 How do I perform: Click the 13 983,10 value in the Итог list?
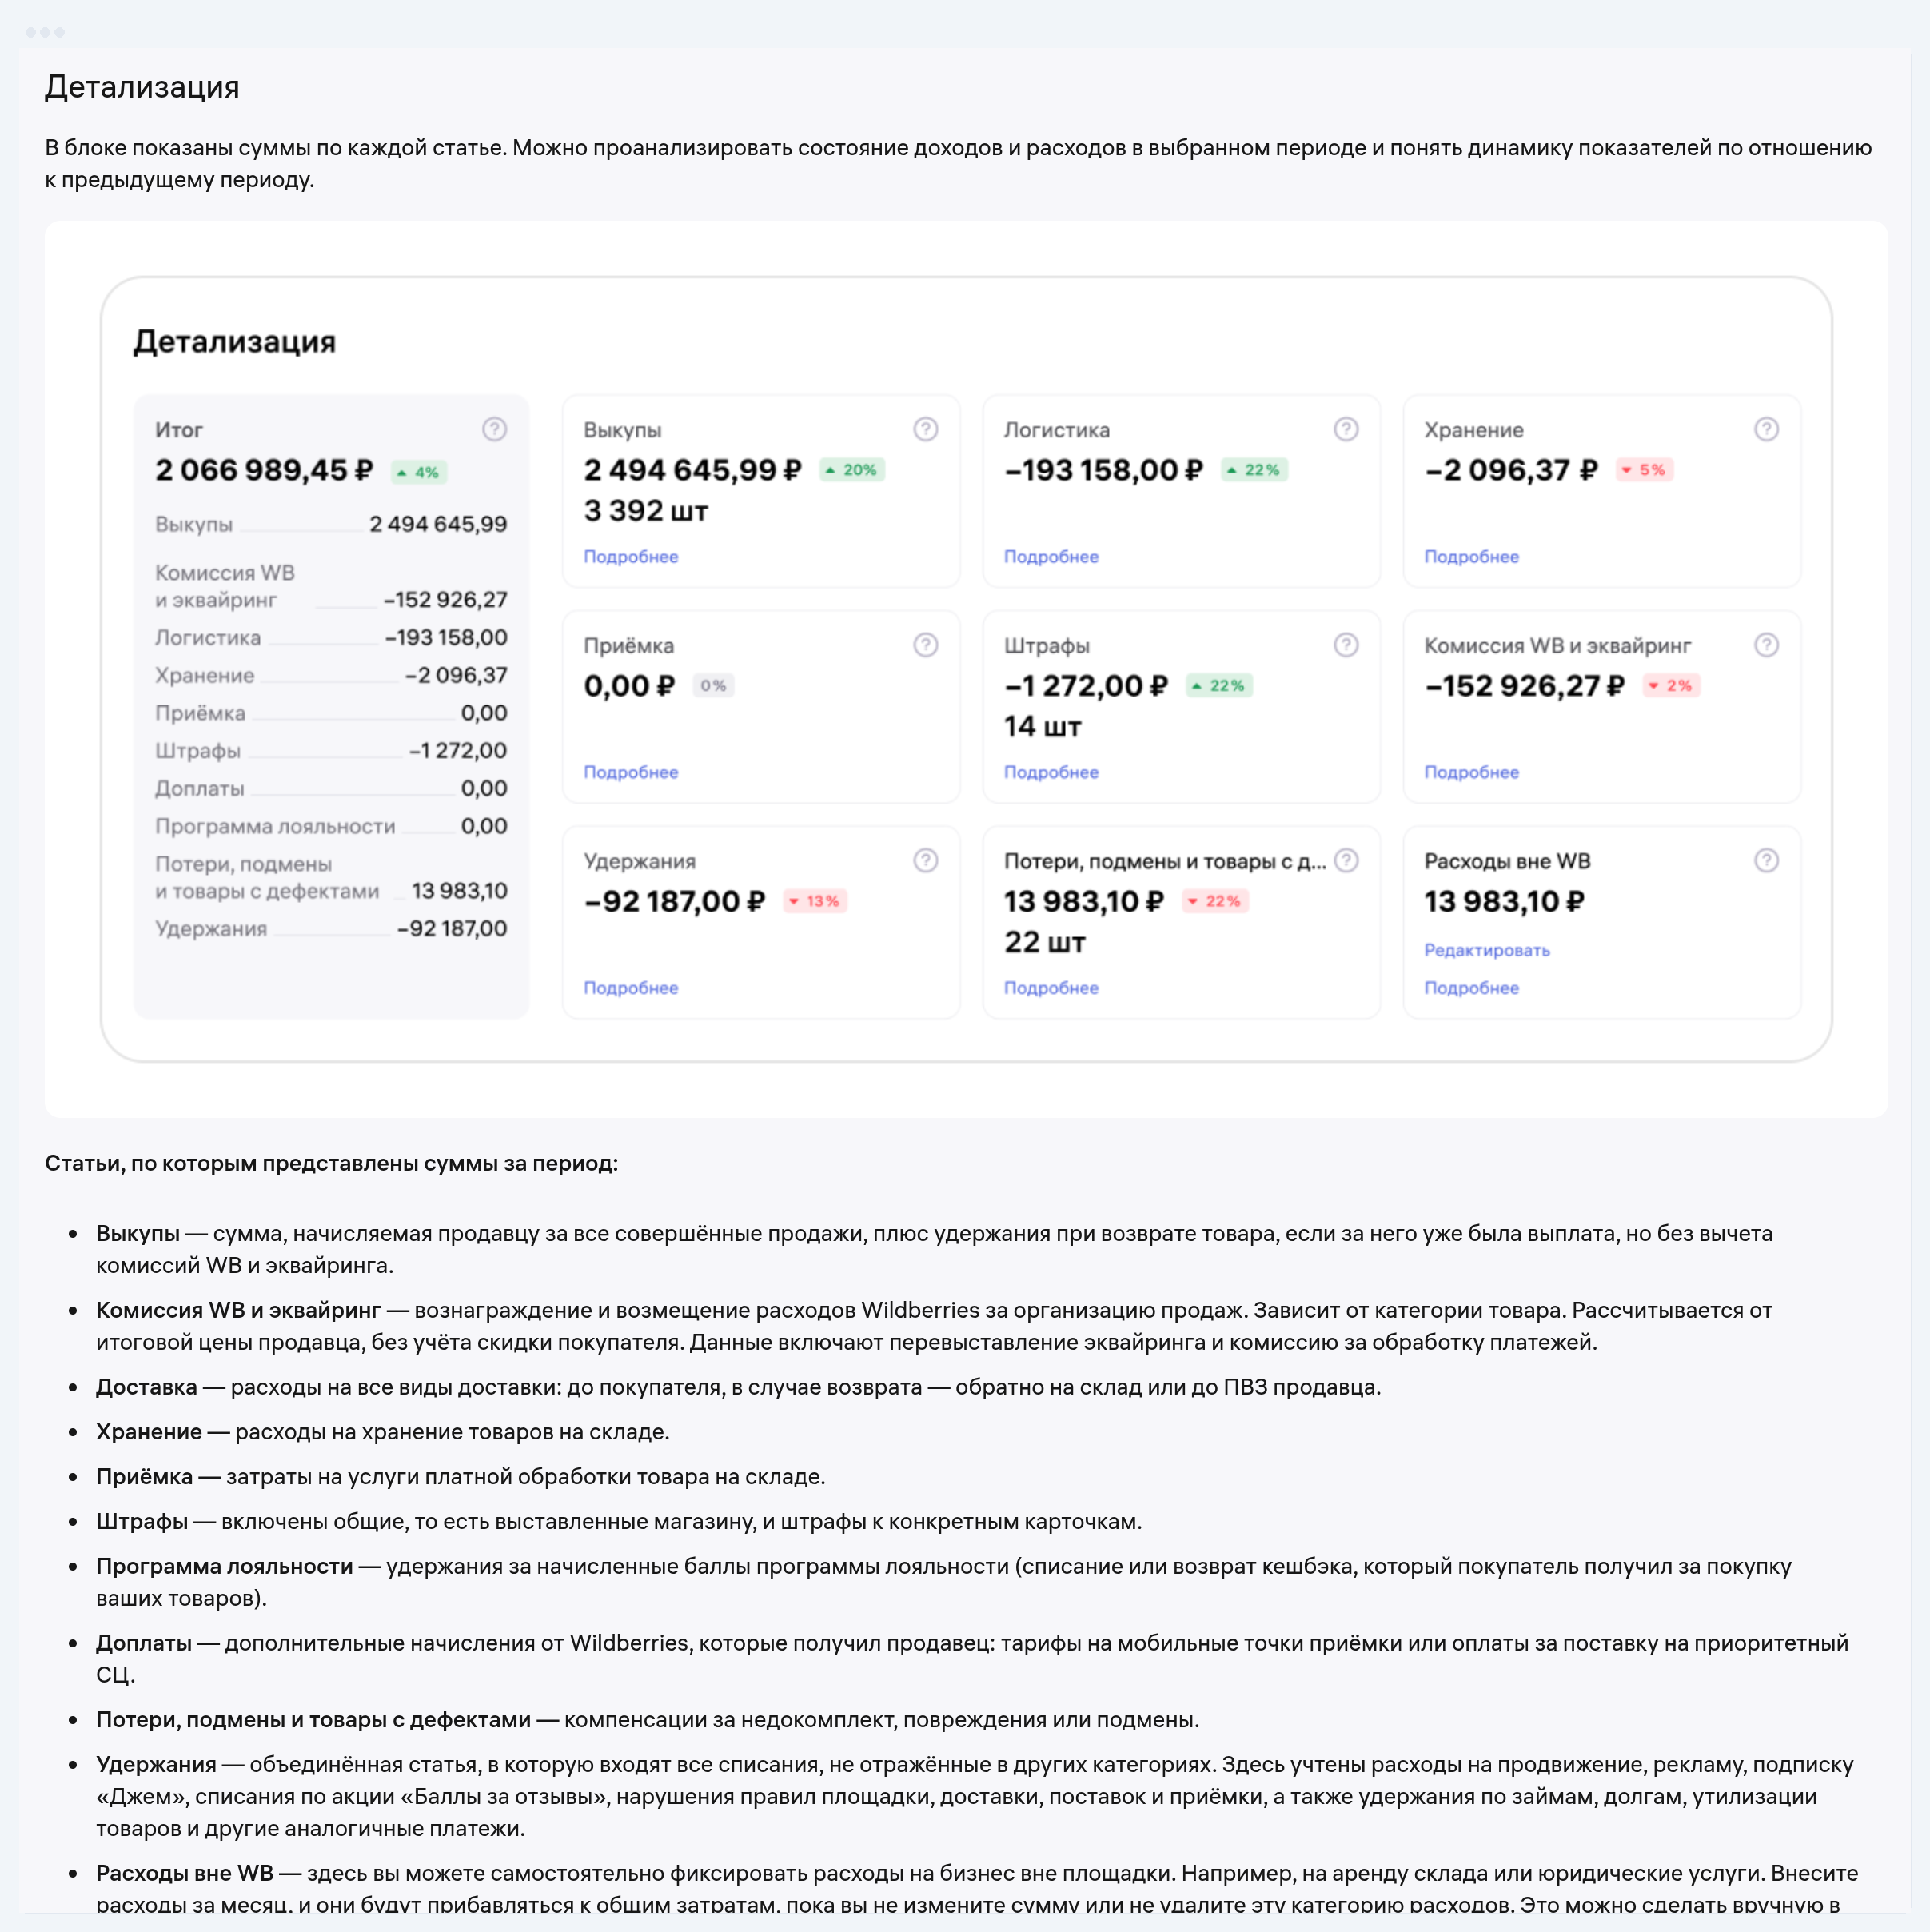(460, 891)
